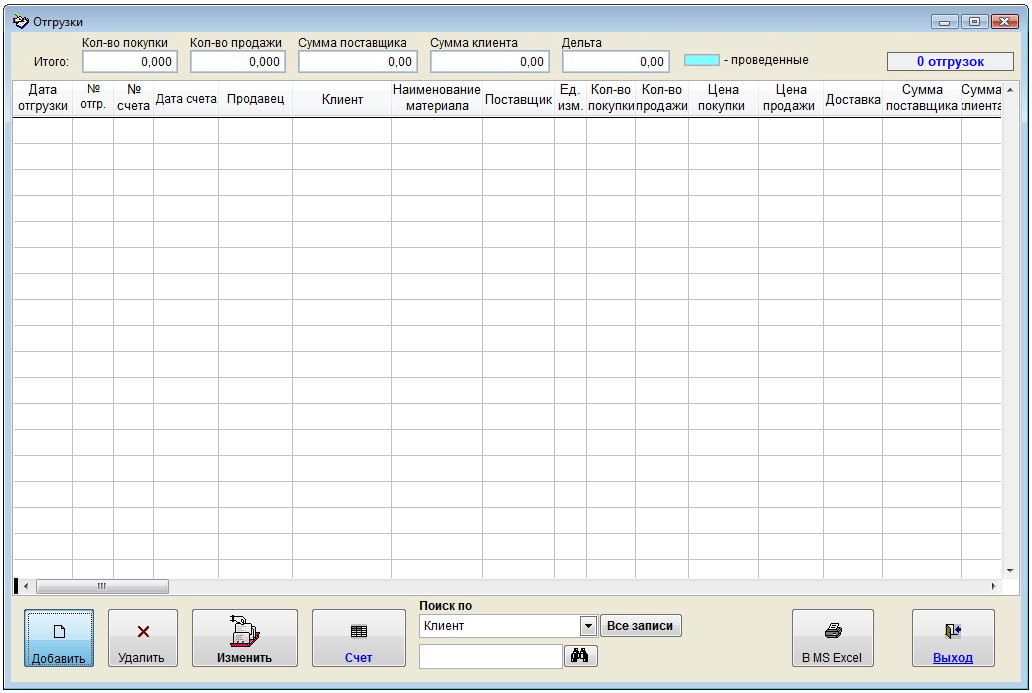This screenshot has height=693, width=1032.
Task: Click the vertical scrollbar down arrow
Action: click(1010, 571)
